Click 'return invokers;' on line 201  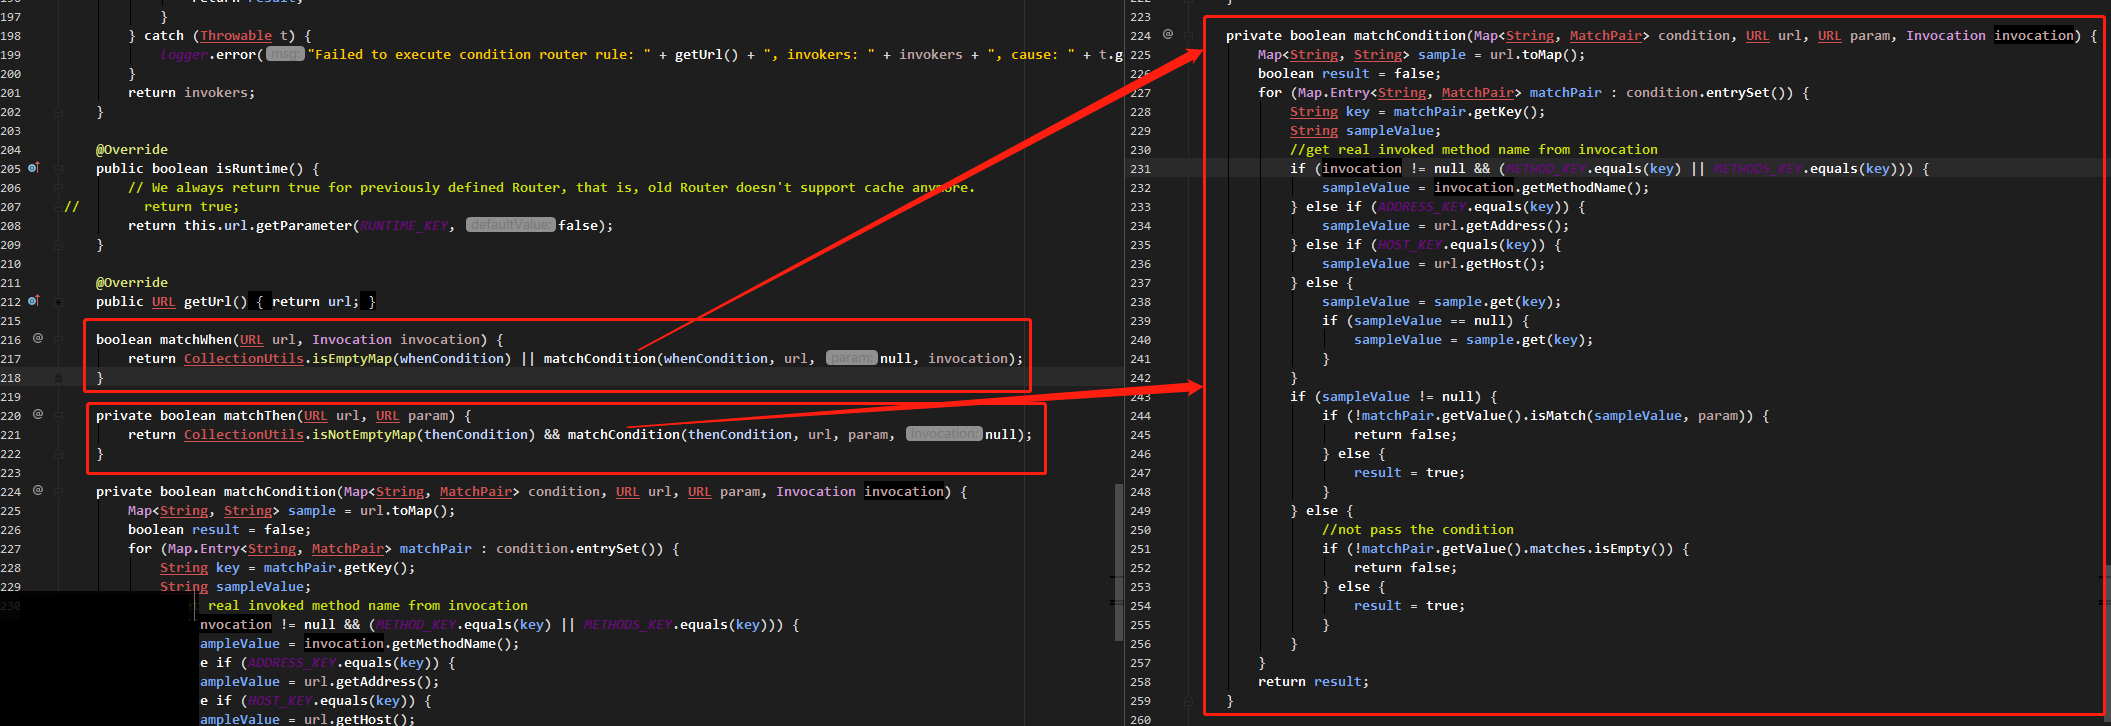pyautogui.click(x=192, y=92)
